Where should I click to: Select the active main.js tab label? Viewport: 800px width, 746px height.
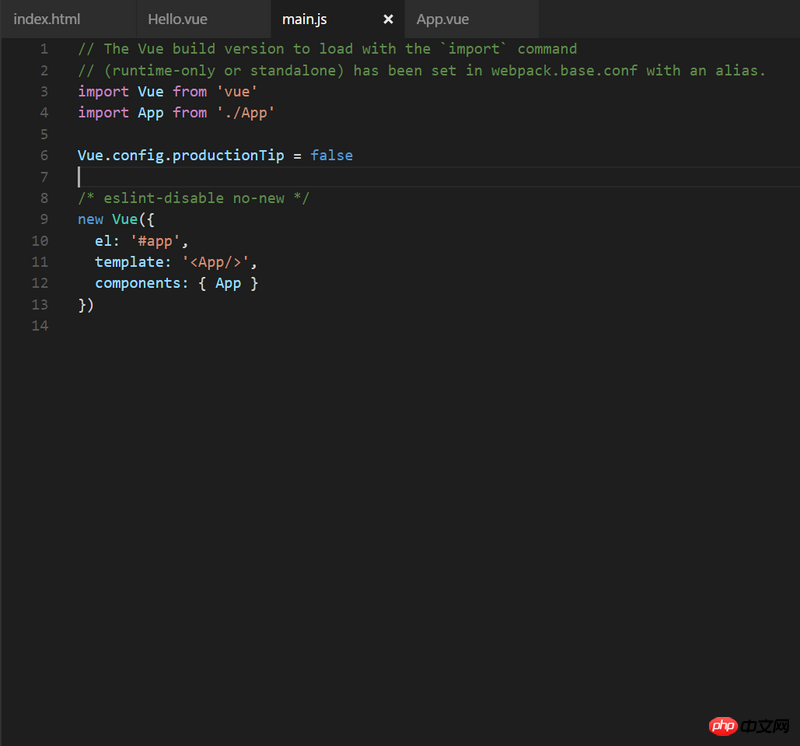(304, 19)
